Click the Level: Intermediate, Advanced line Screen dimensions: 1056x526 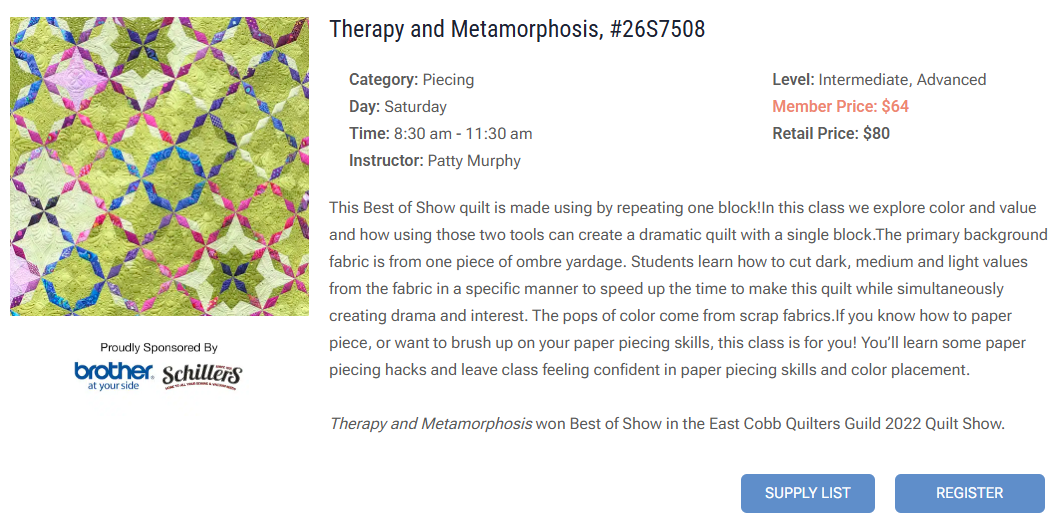(x=878, y=80)
